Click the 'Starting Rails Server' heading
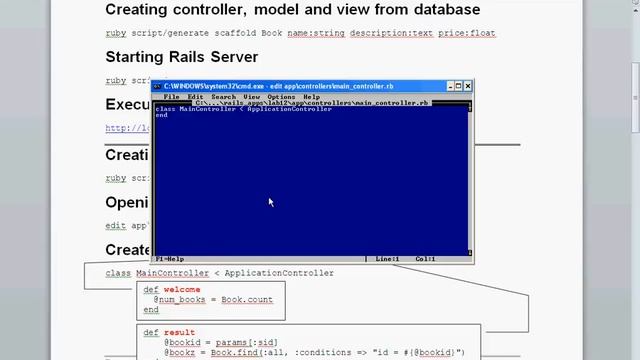The width and height of the screenshot is (640, 360). tap(182, 57)
